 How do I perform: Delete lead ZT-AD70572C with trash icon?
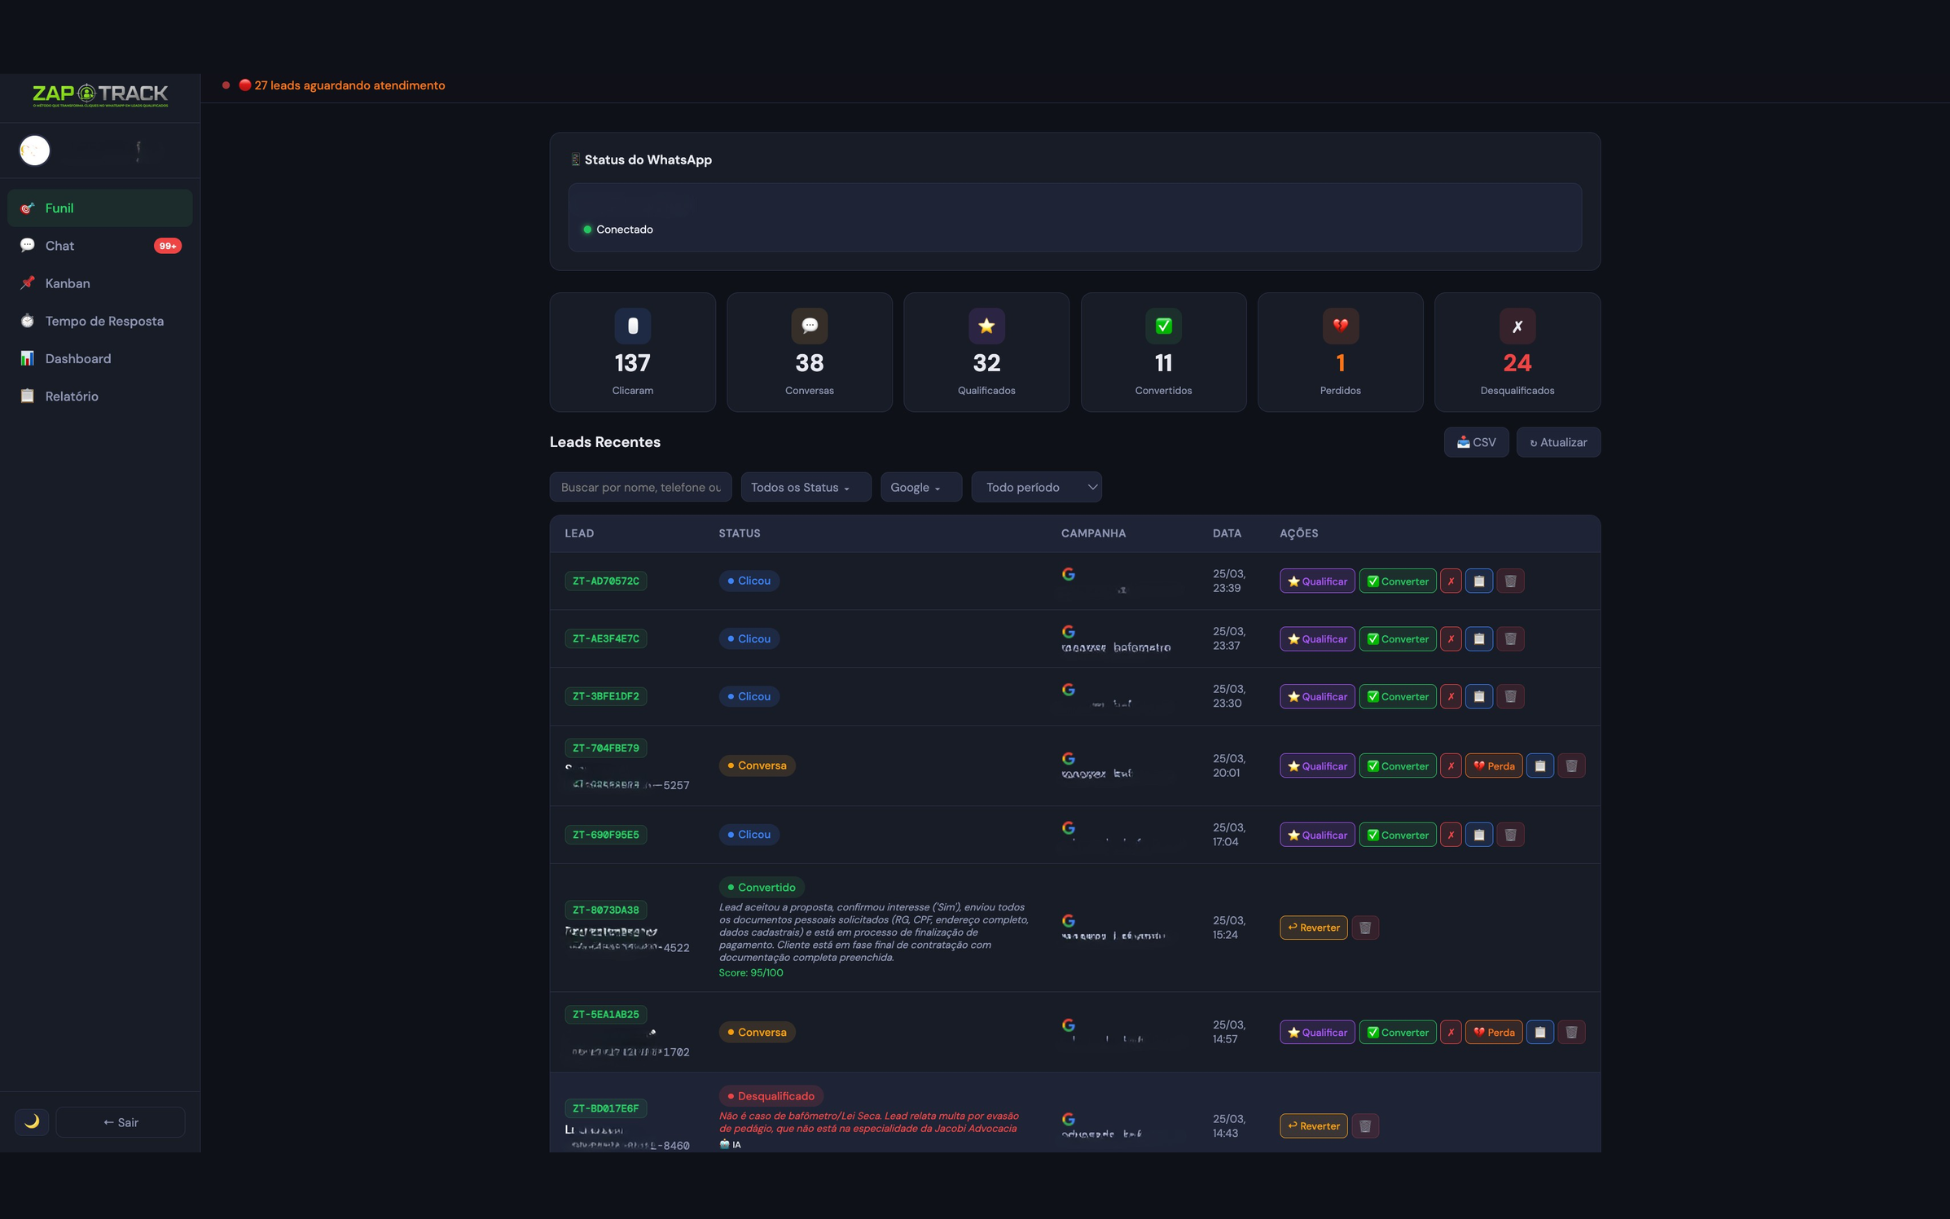click(1510, 581)
